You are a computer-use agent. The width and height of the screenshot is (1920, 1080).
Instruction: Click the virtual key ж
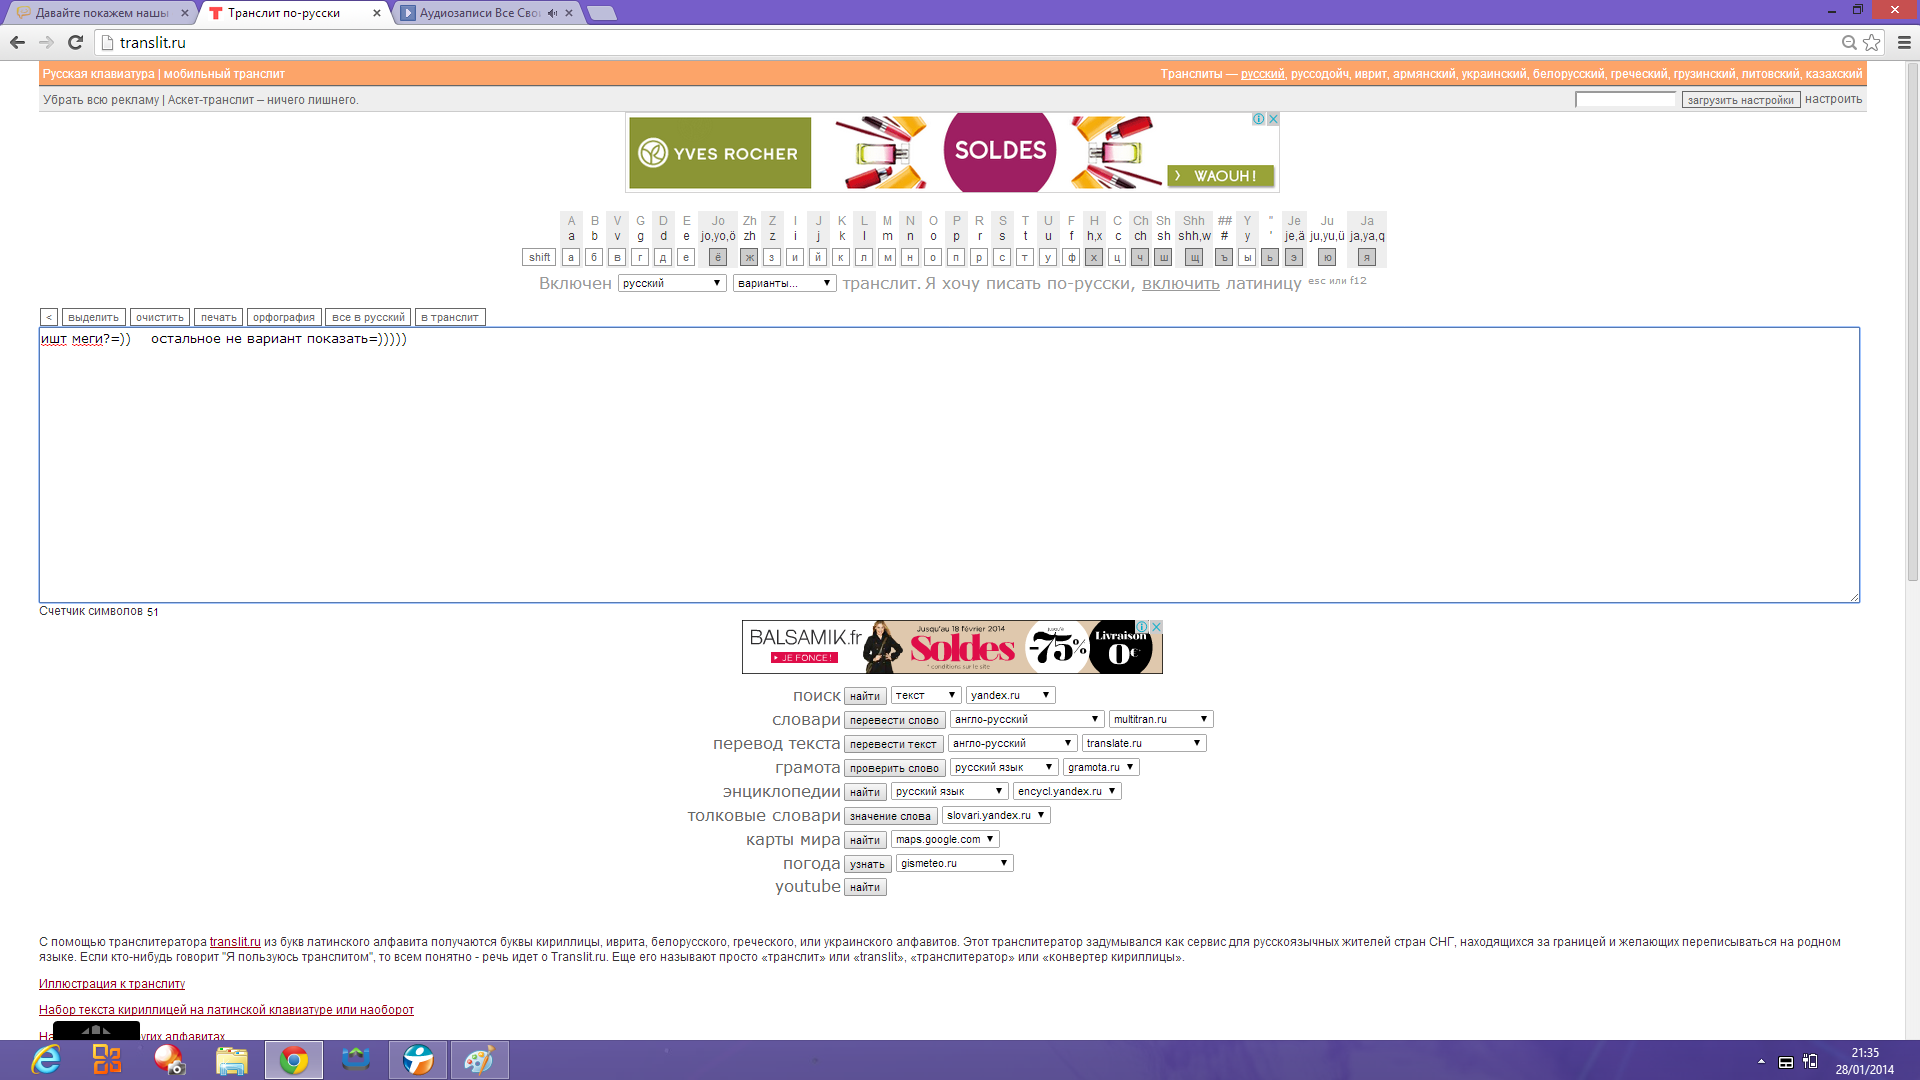748,257
